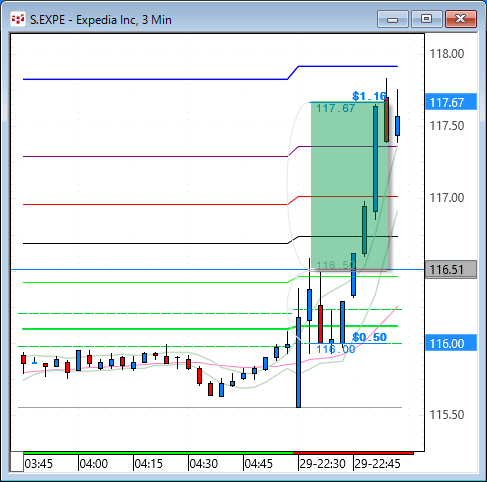The width and height of the screenshot is (487, 482).
Task: Click the tall blue candlestick near 22:30
Action: click(x=298, y=362)
